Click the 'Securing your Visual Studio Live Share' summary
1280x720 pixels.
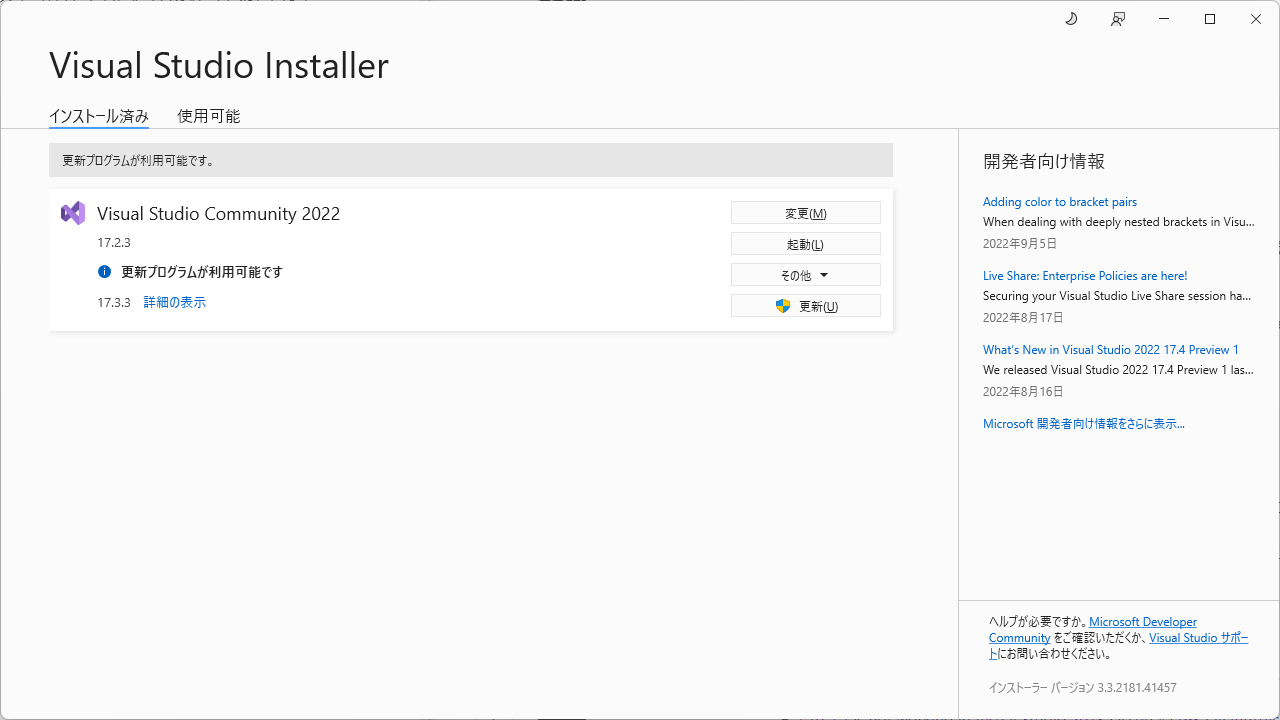pyautogui.click(x=1117, y=296)
